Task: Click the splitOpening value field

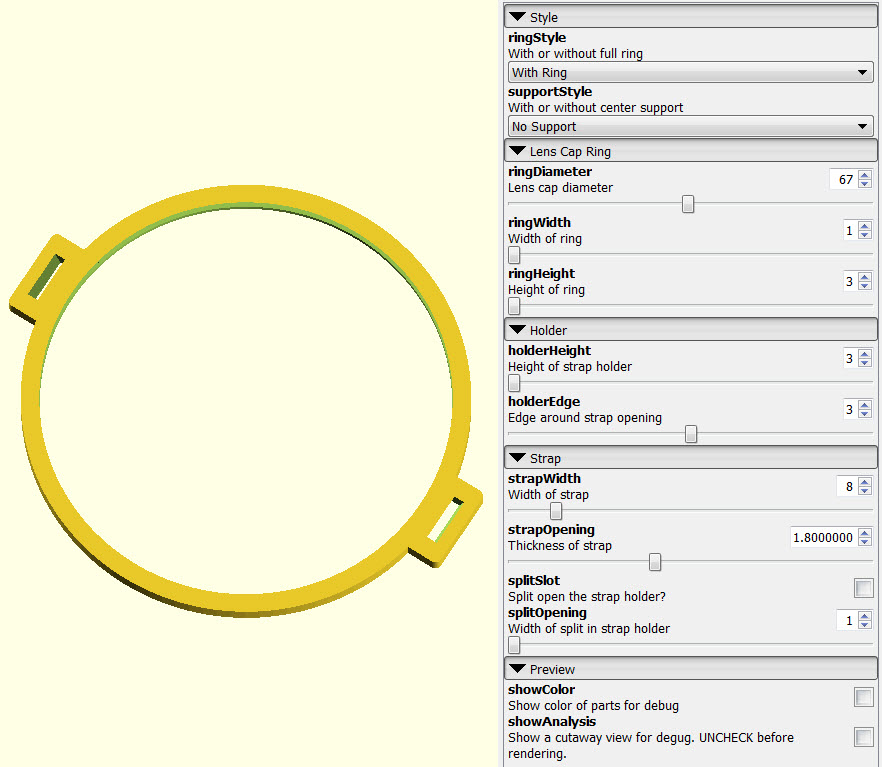Action: coord(848,620)
